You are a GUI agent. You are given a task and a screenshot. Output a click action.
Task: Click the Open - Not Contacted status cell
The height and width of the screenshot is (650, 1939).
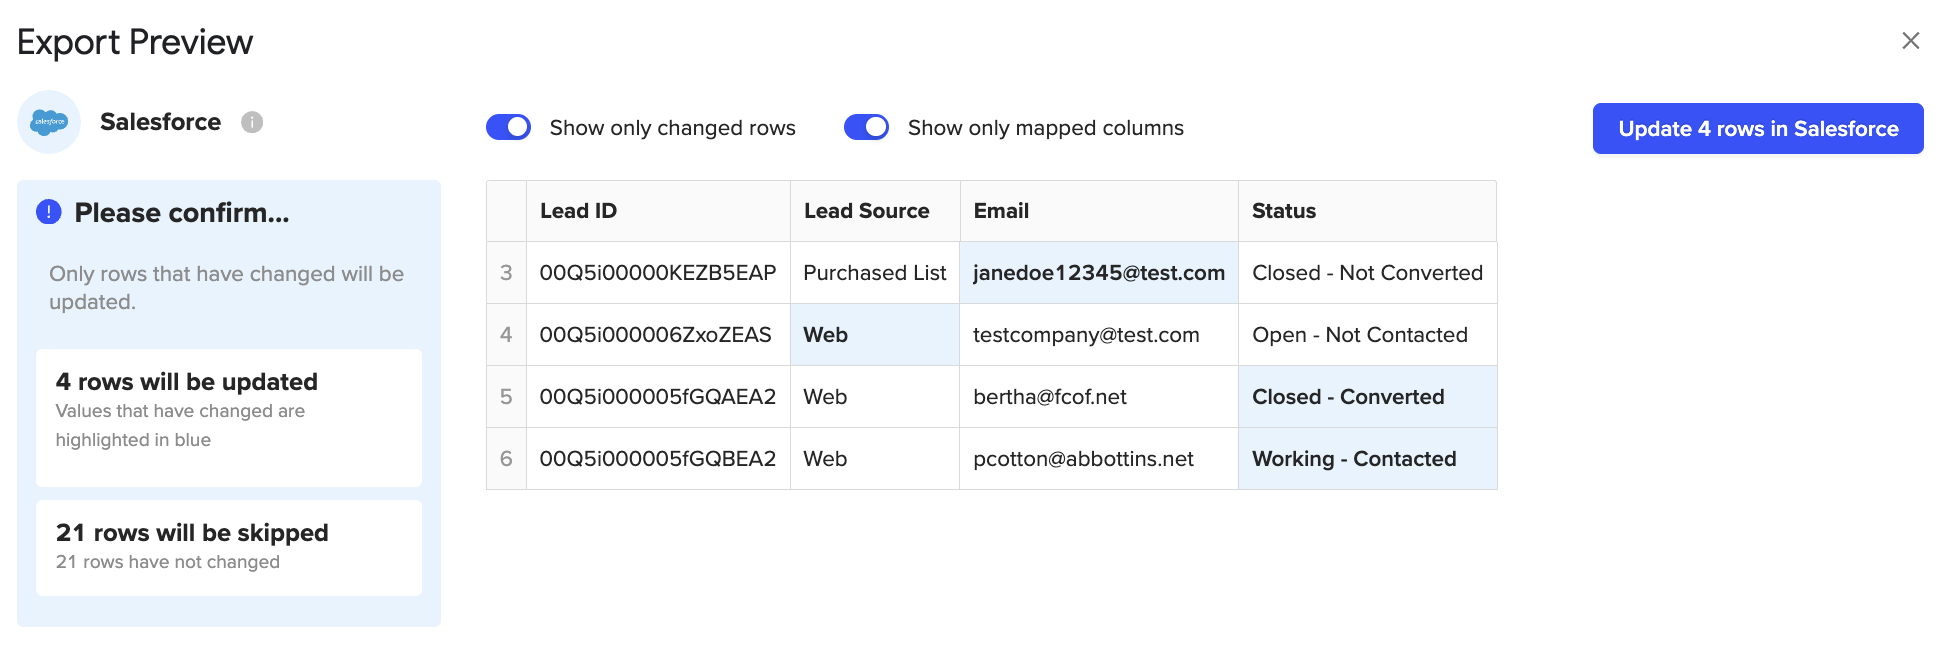point(1367,335)
